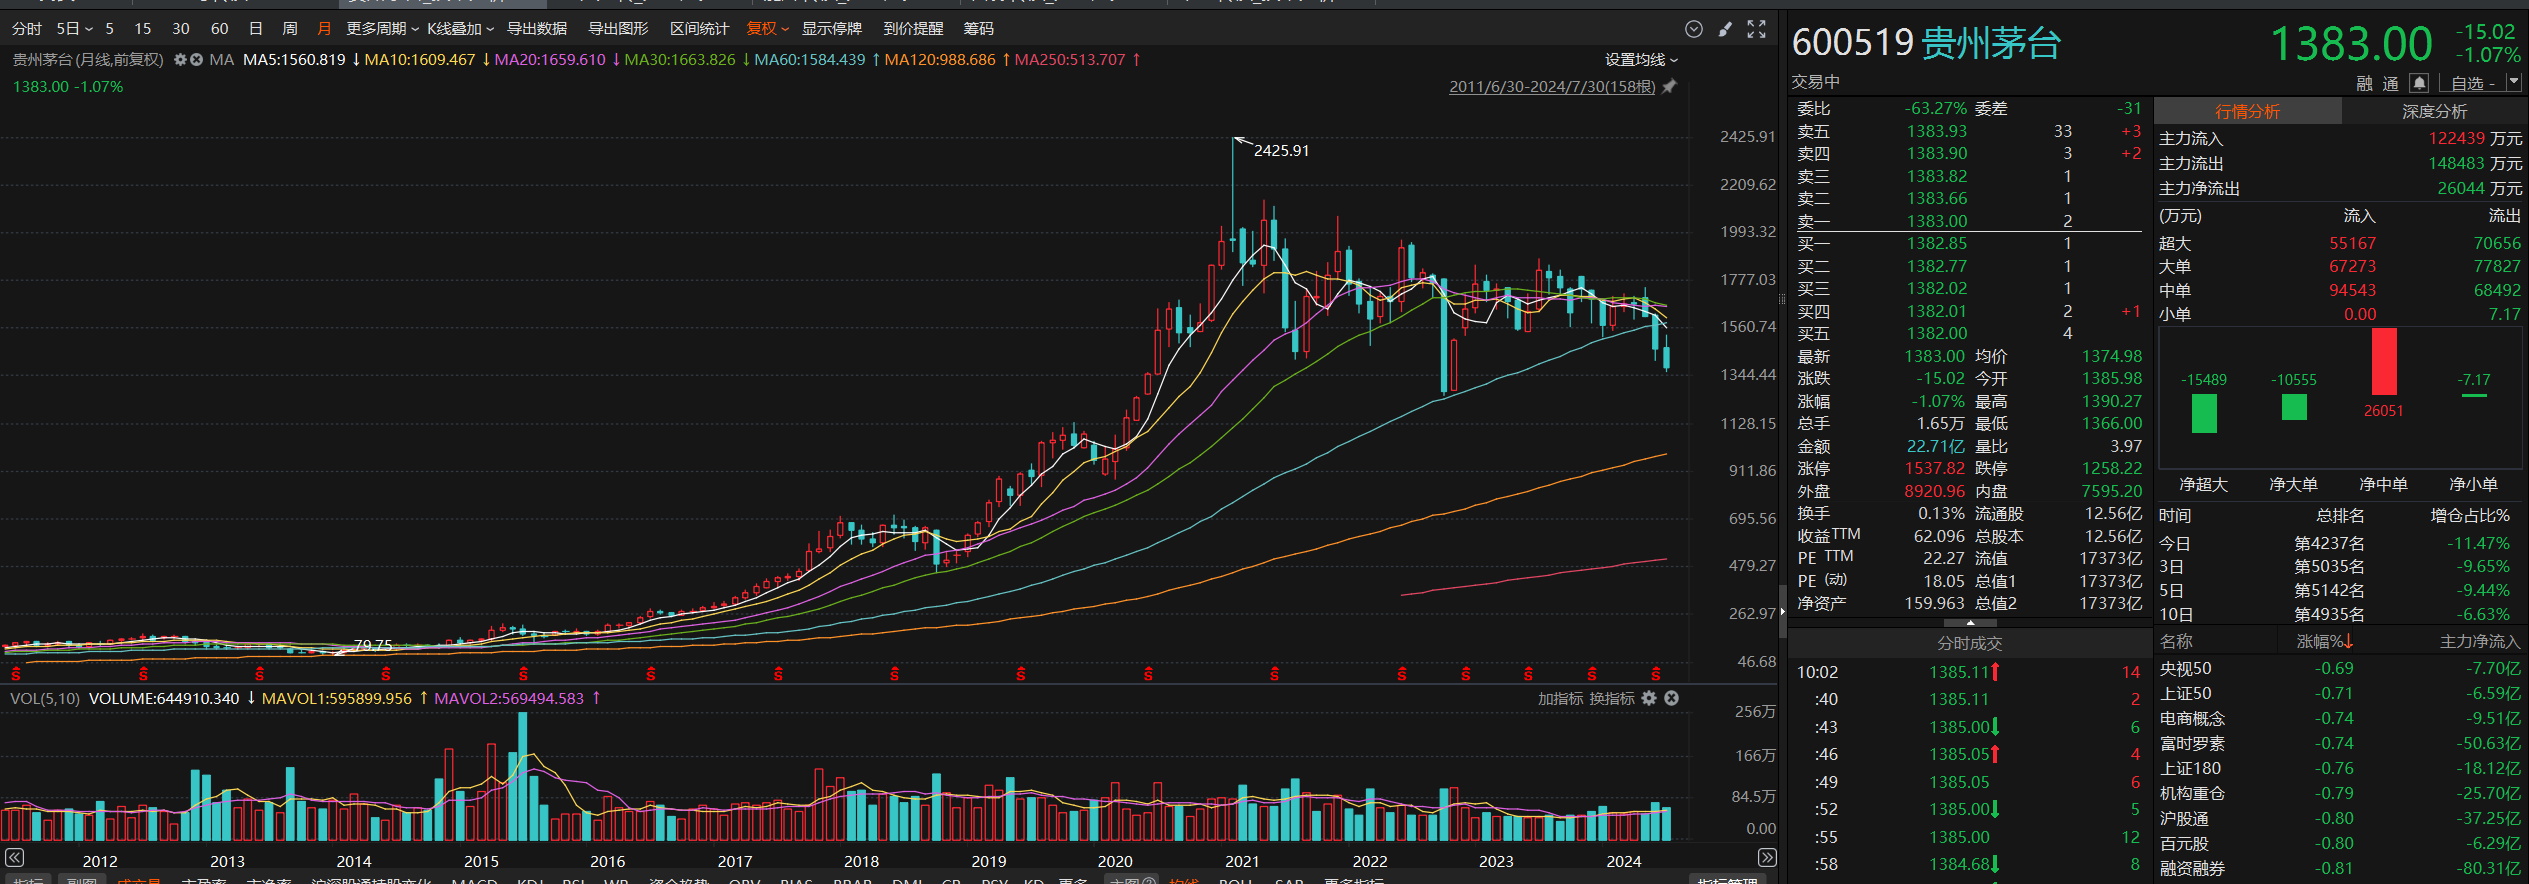Activate the drawing brush tool
2529x884 pixels.
[x=1725, y=29]
